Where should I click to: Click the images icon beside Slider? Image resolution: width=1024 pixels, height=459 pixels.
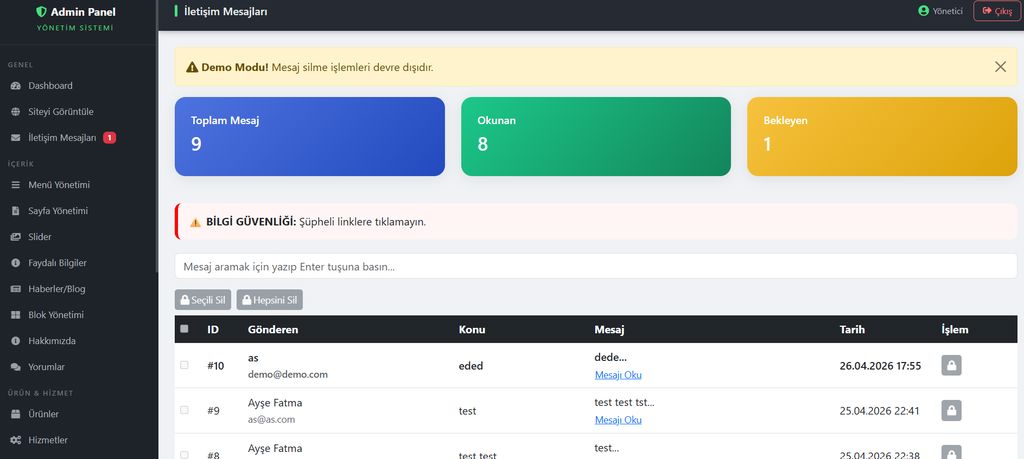[16, 237]
